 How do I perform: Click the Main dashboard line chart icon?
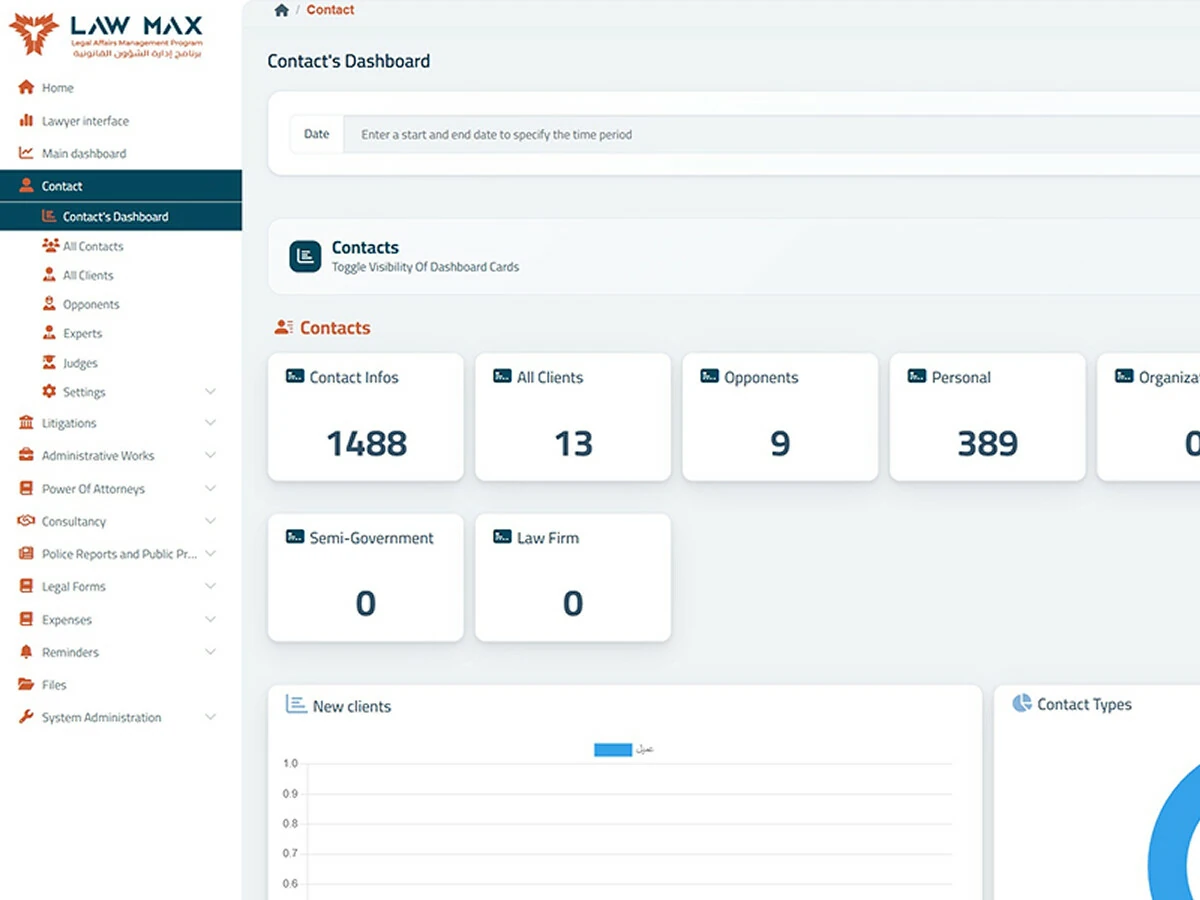26,154
